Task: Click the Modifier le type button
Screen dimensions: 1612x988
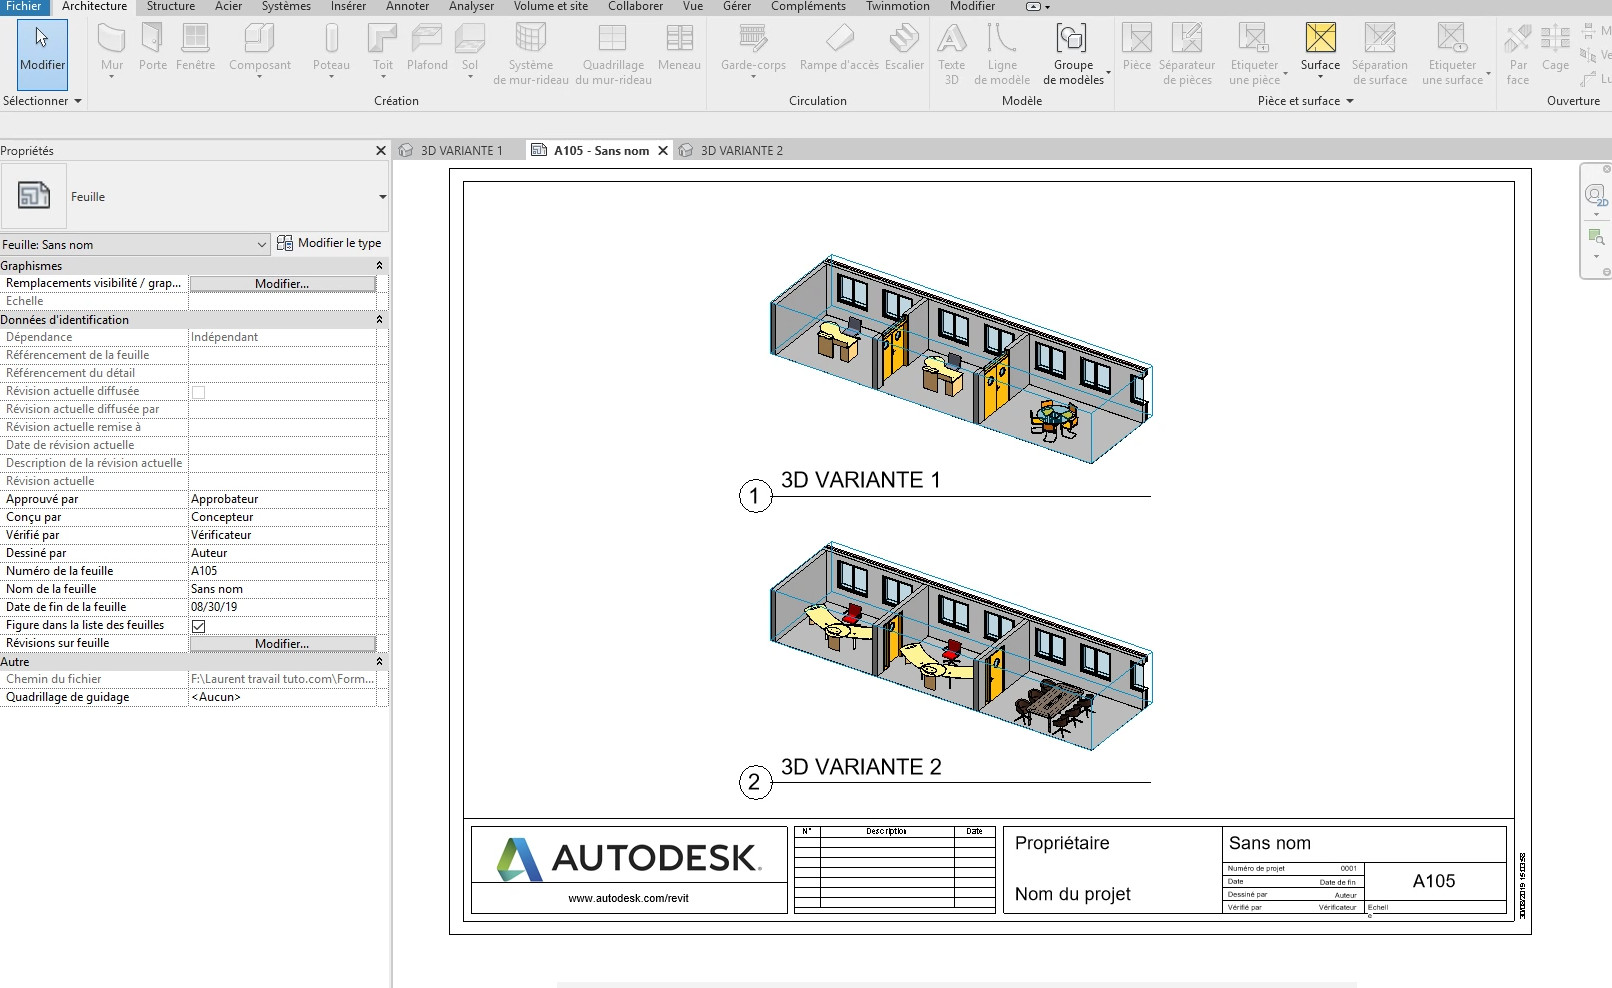Action: tap(329, 243)
